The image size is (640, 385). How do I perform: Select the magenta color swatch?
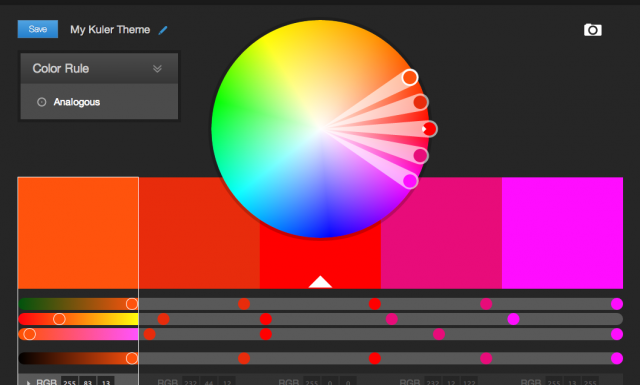pos(562,233)
